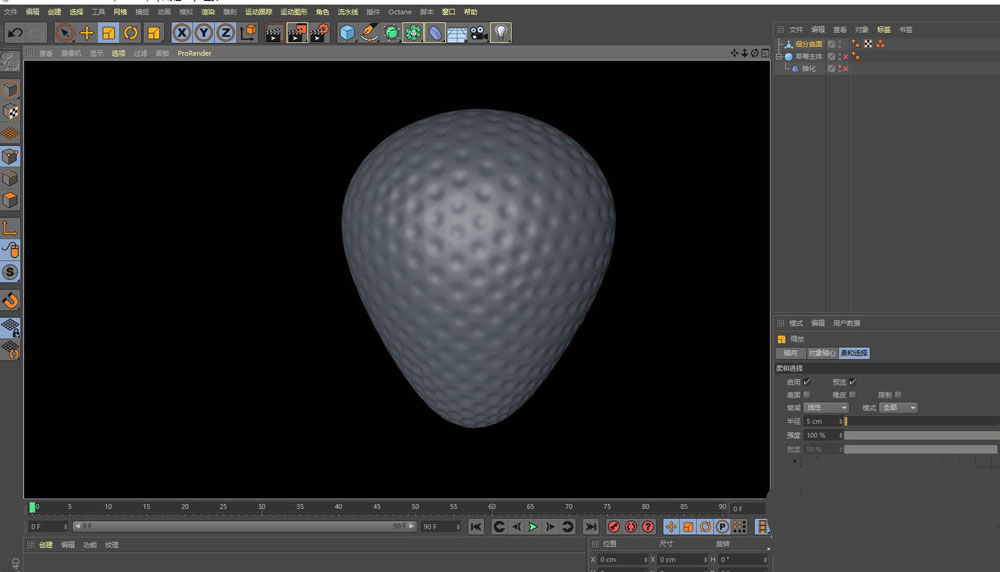Click the Undo arrow icon
Viewport: 1000px width, 572px height.
tap(15, 33)
